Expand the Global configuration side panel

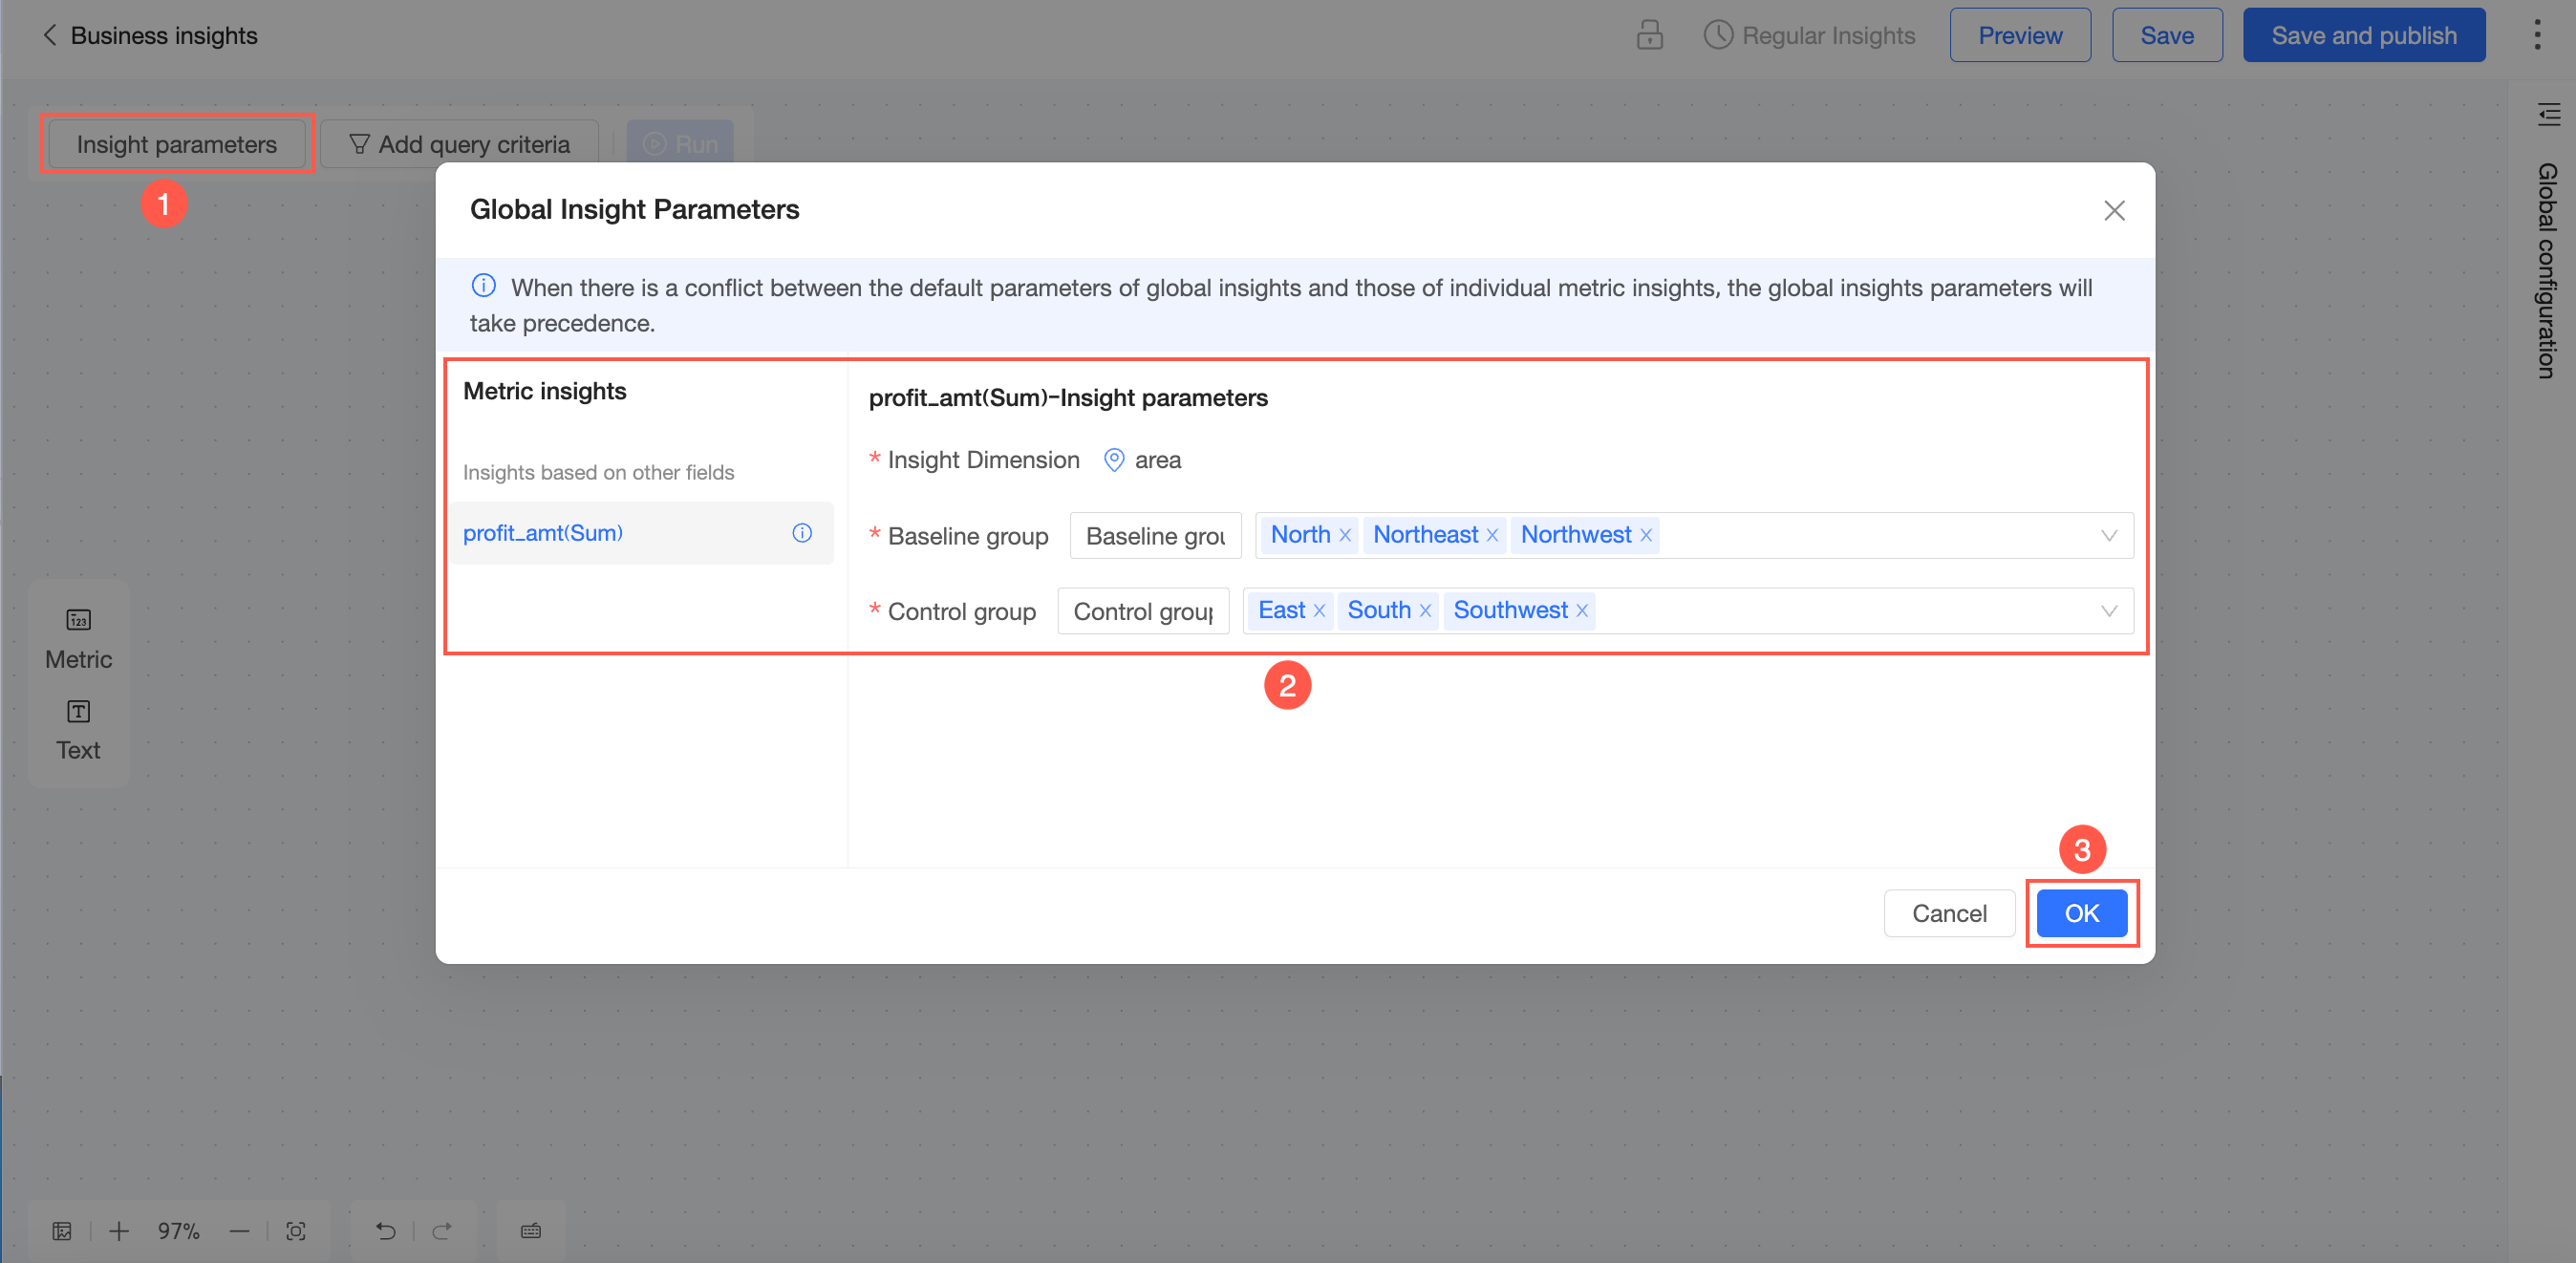[2548, 114]
